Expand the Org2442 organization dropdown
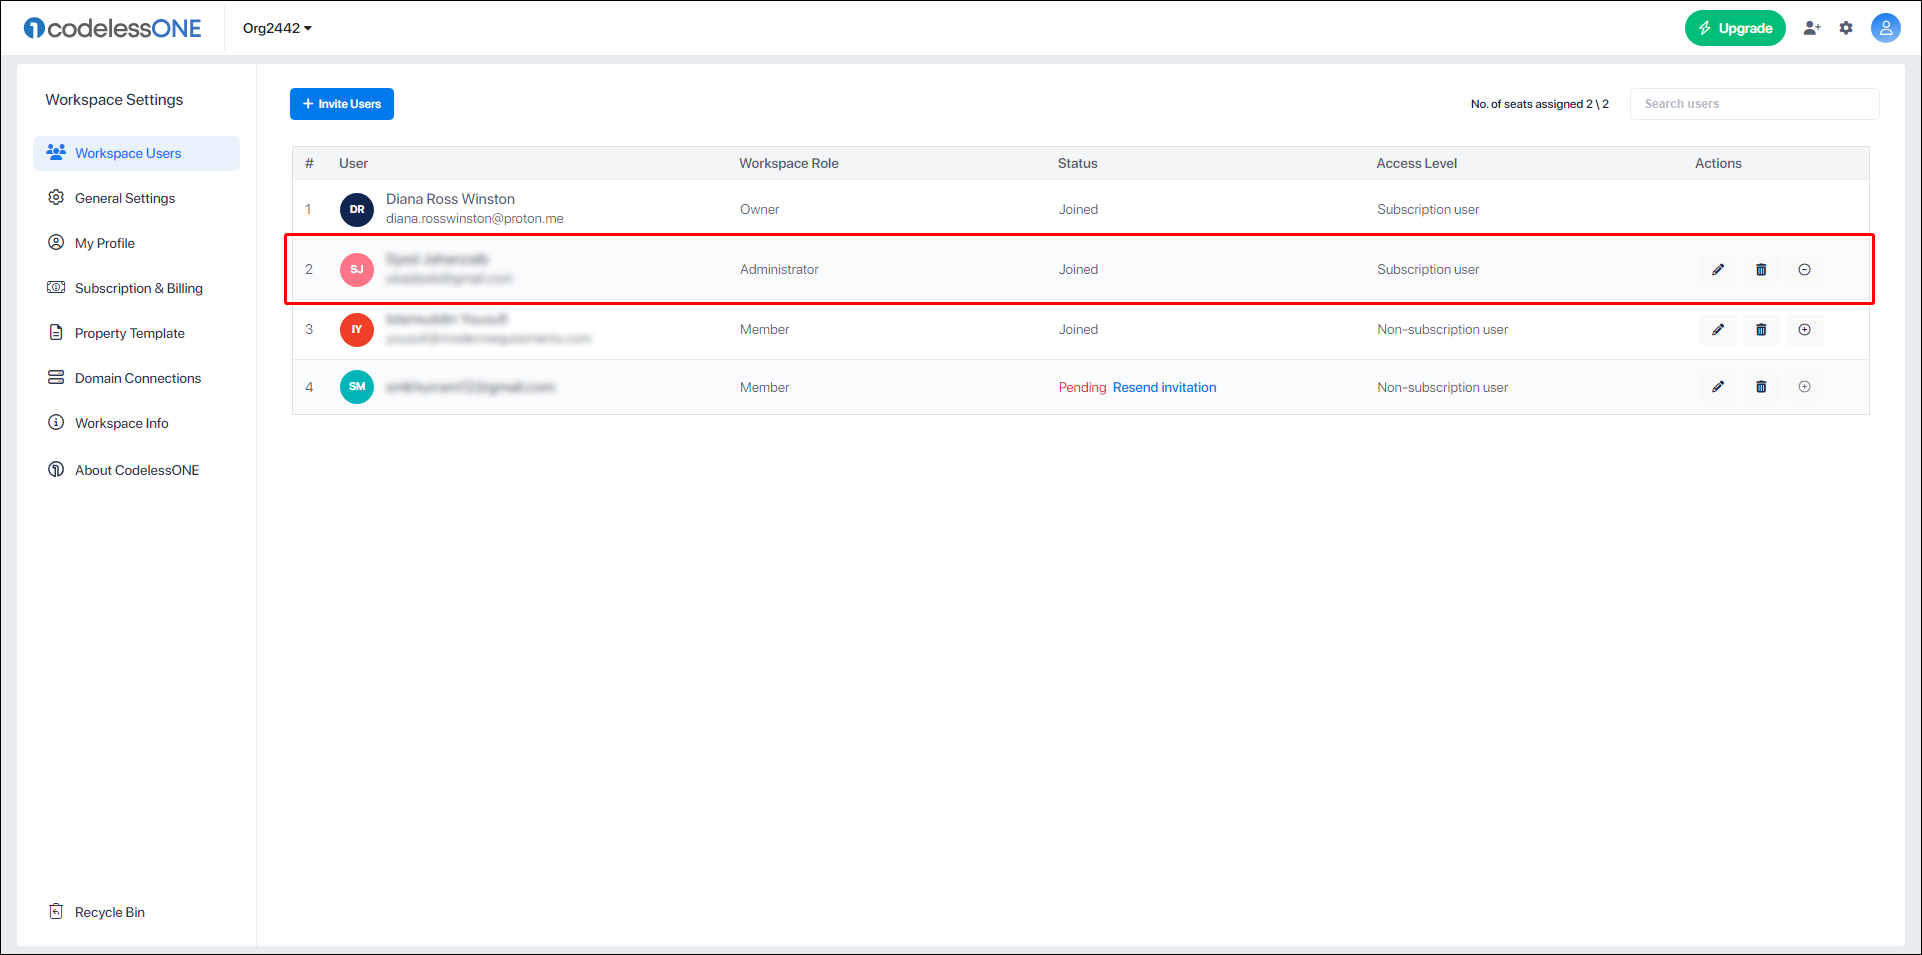 pyautogui.click(x=277, y=28)
